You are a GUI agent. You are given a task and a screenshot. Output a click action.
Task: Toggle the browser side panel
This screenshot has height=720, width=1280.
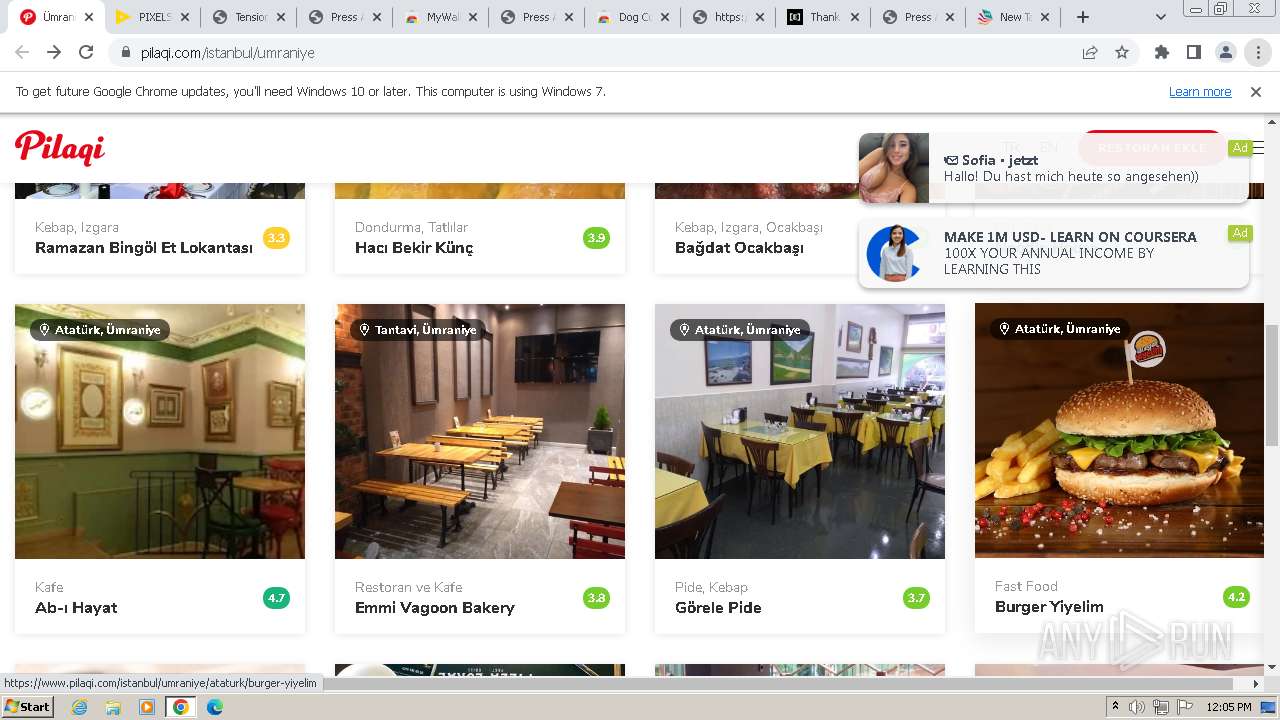[x=1194, y=53]
